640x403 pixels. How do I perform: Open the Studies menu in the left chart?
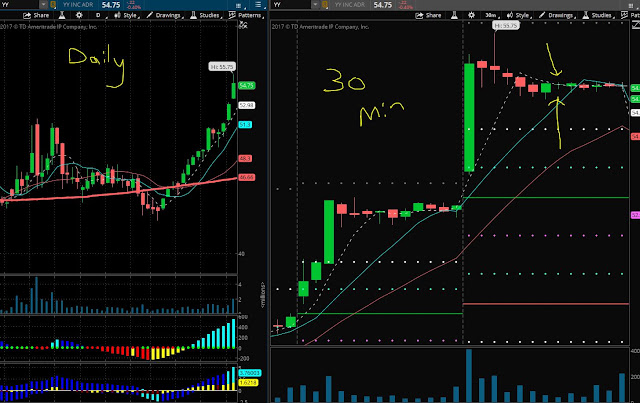[x=206, y=16]
